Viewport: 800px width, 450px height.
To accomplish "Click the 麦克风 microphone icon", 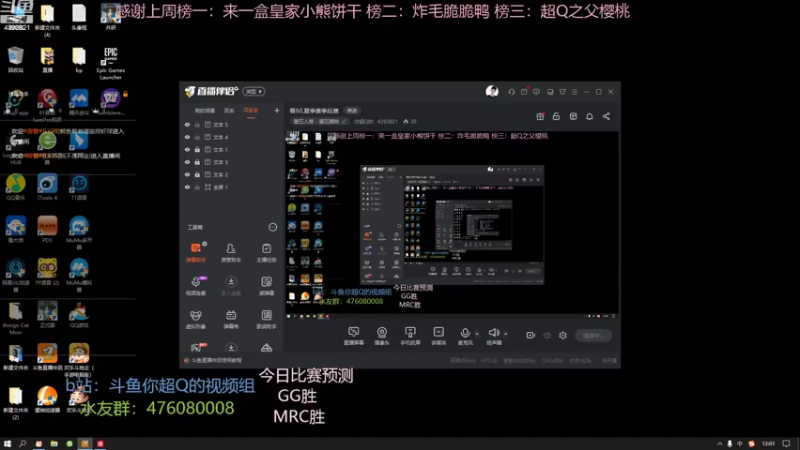I will (465, 334).
